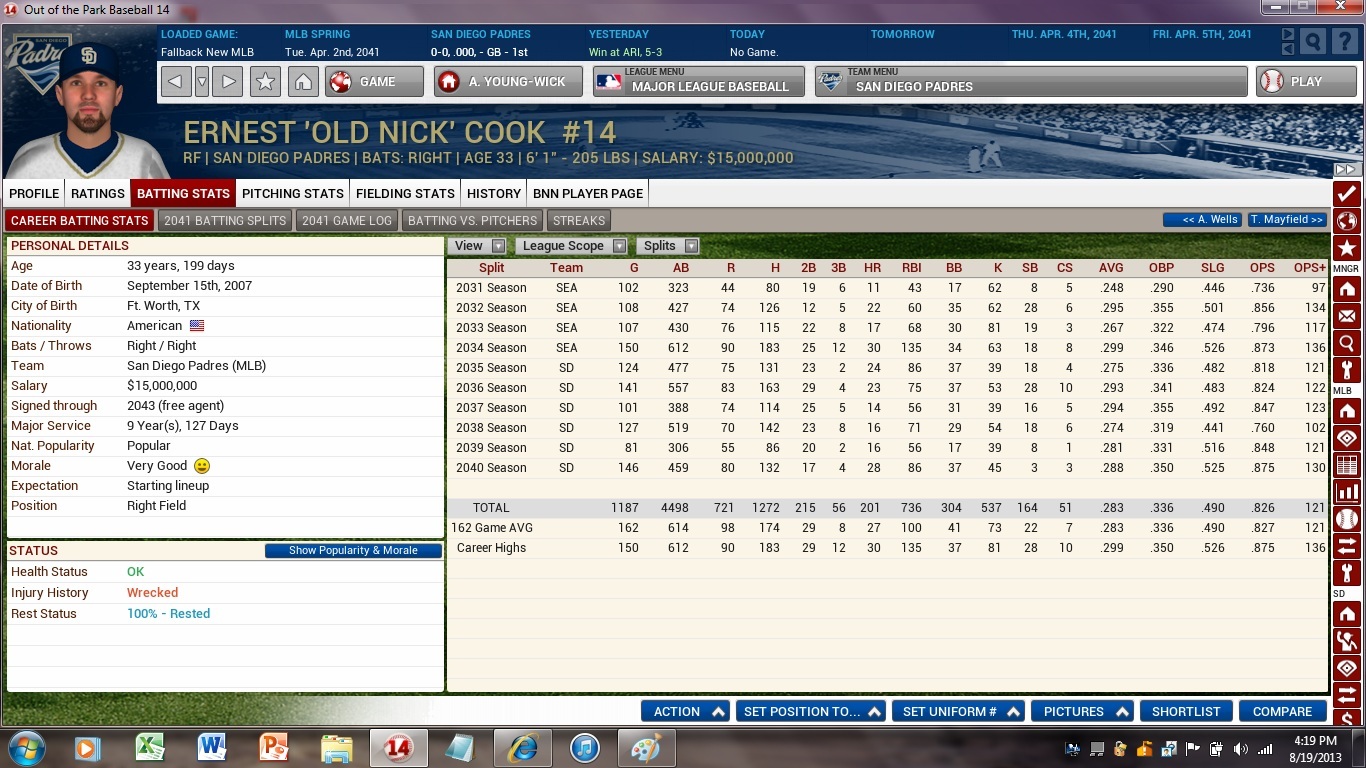Click the star bookmark icon

coord(265,82)
